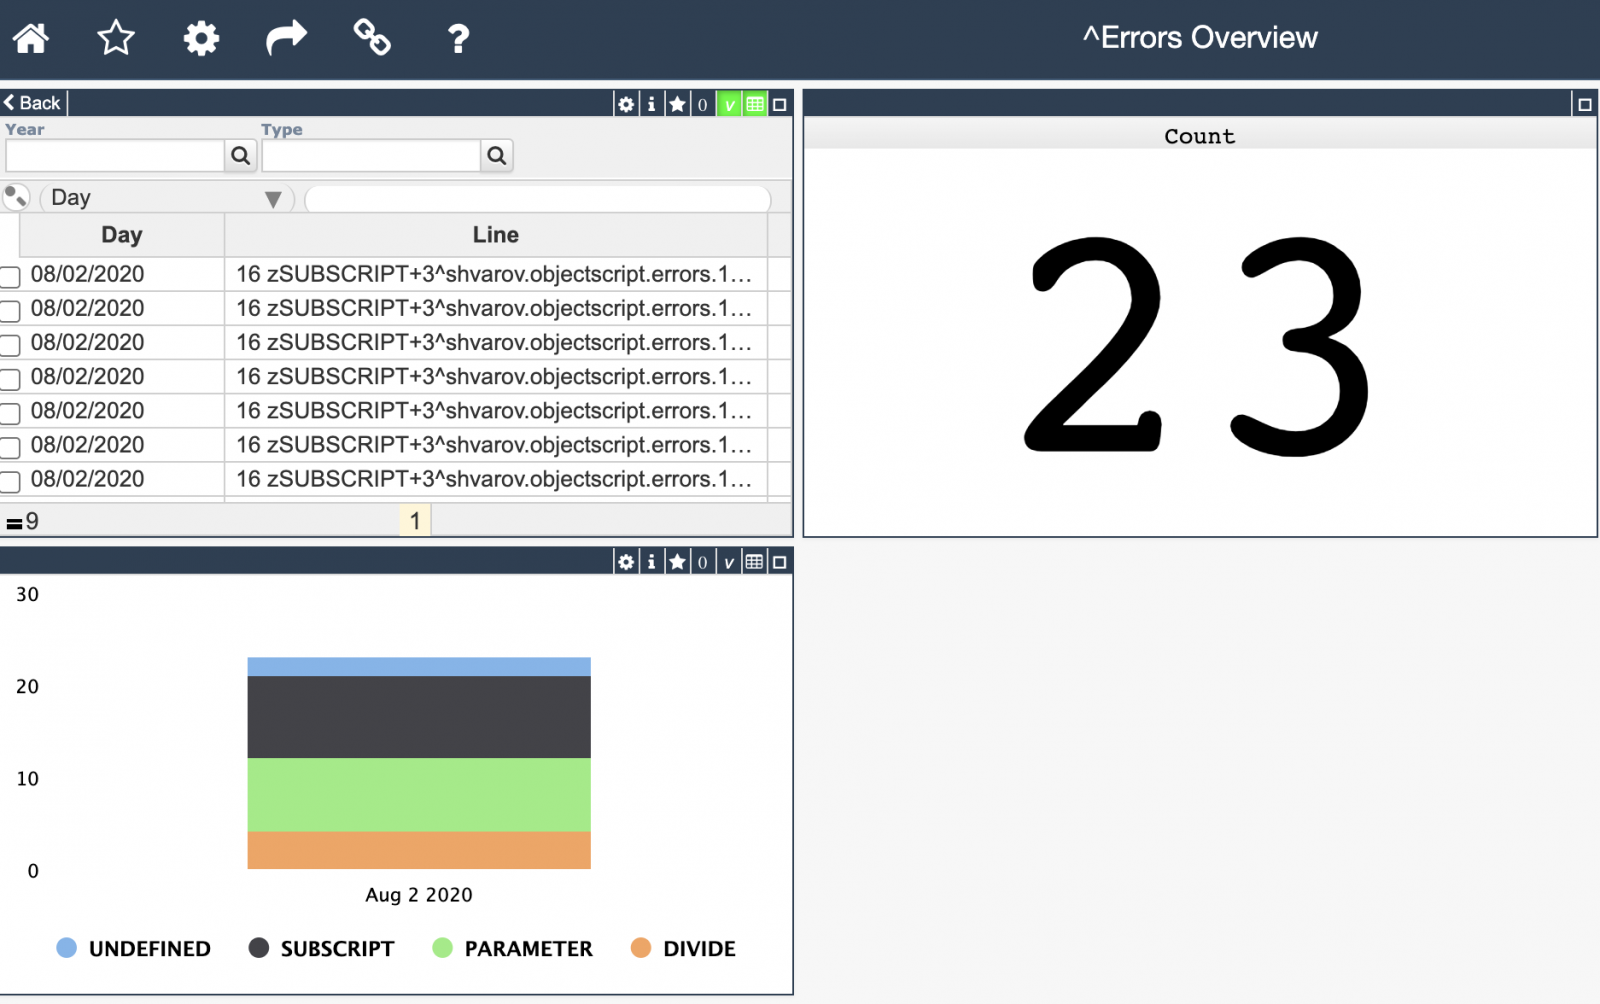This screenshot has width=1600, height=1004.
Task: Maximize the chart widget
Action: coord(780,562)
